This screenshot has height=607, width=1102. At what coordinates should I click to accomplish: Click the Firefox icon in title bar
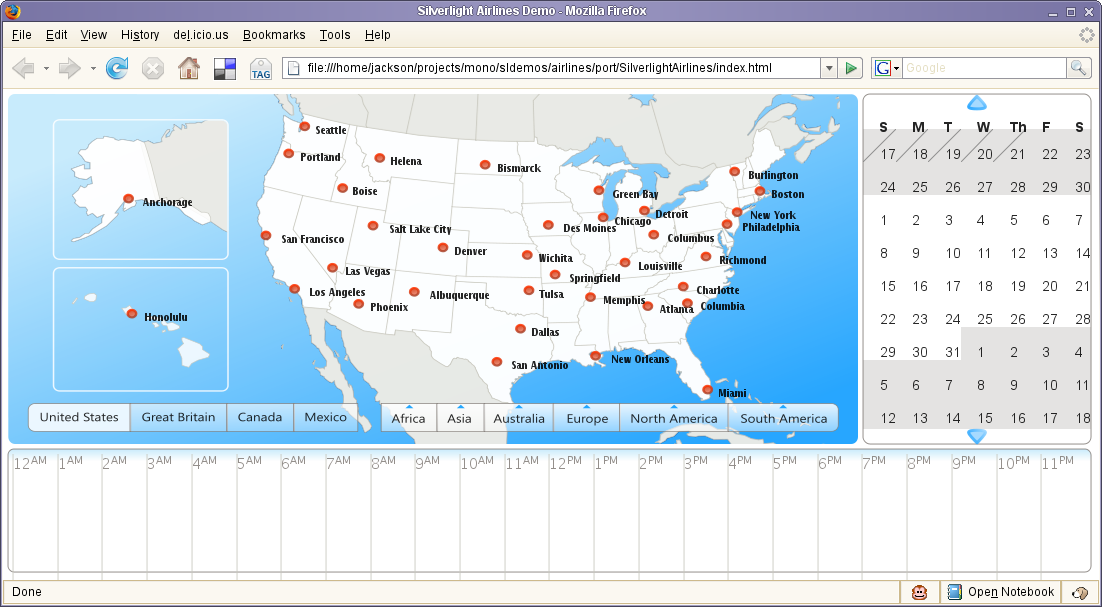12,11
